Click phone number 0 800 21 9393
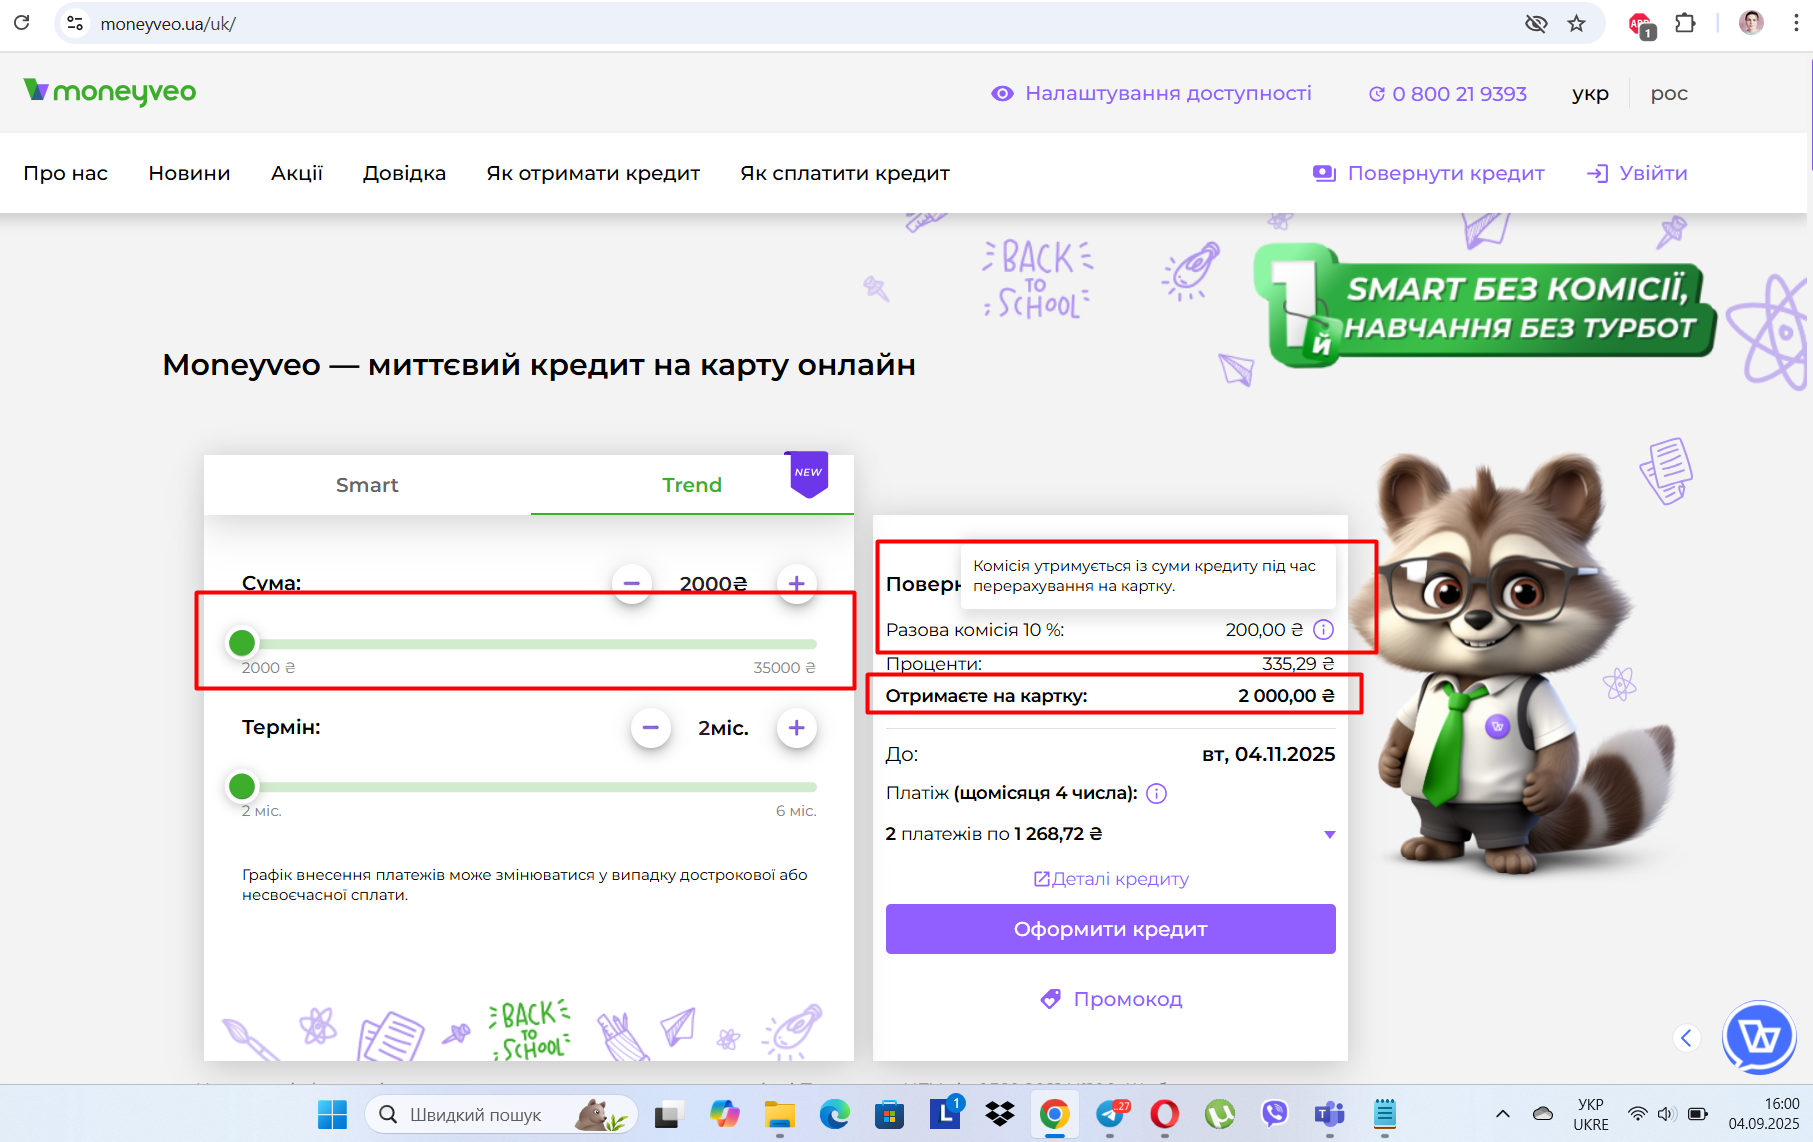Image resolution: width=1813 pixels, height=1142 pixels. coord(1459,94)
